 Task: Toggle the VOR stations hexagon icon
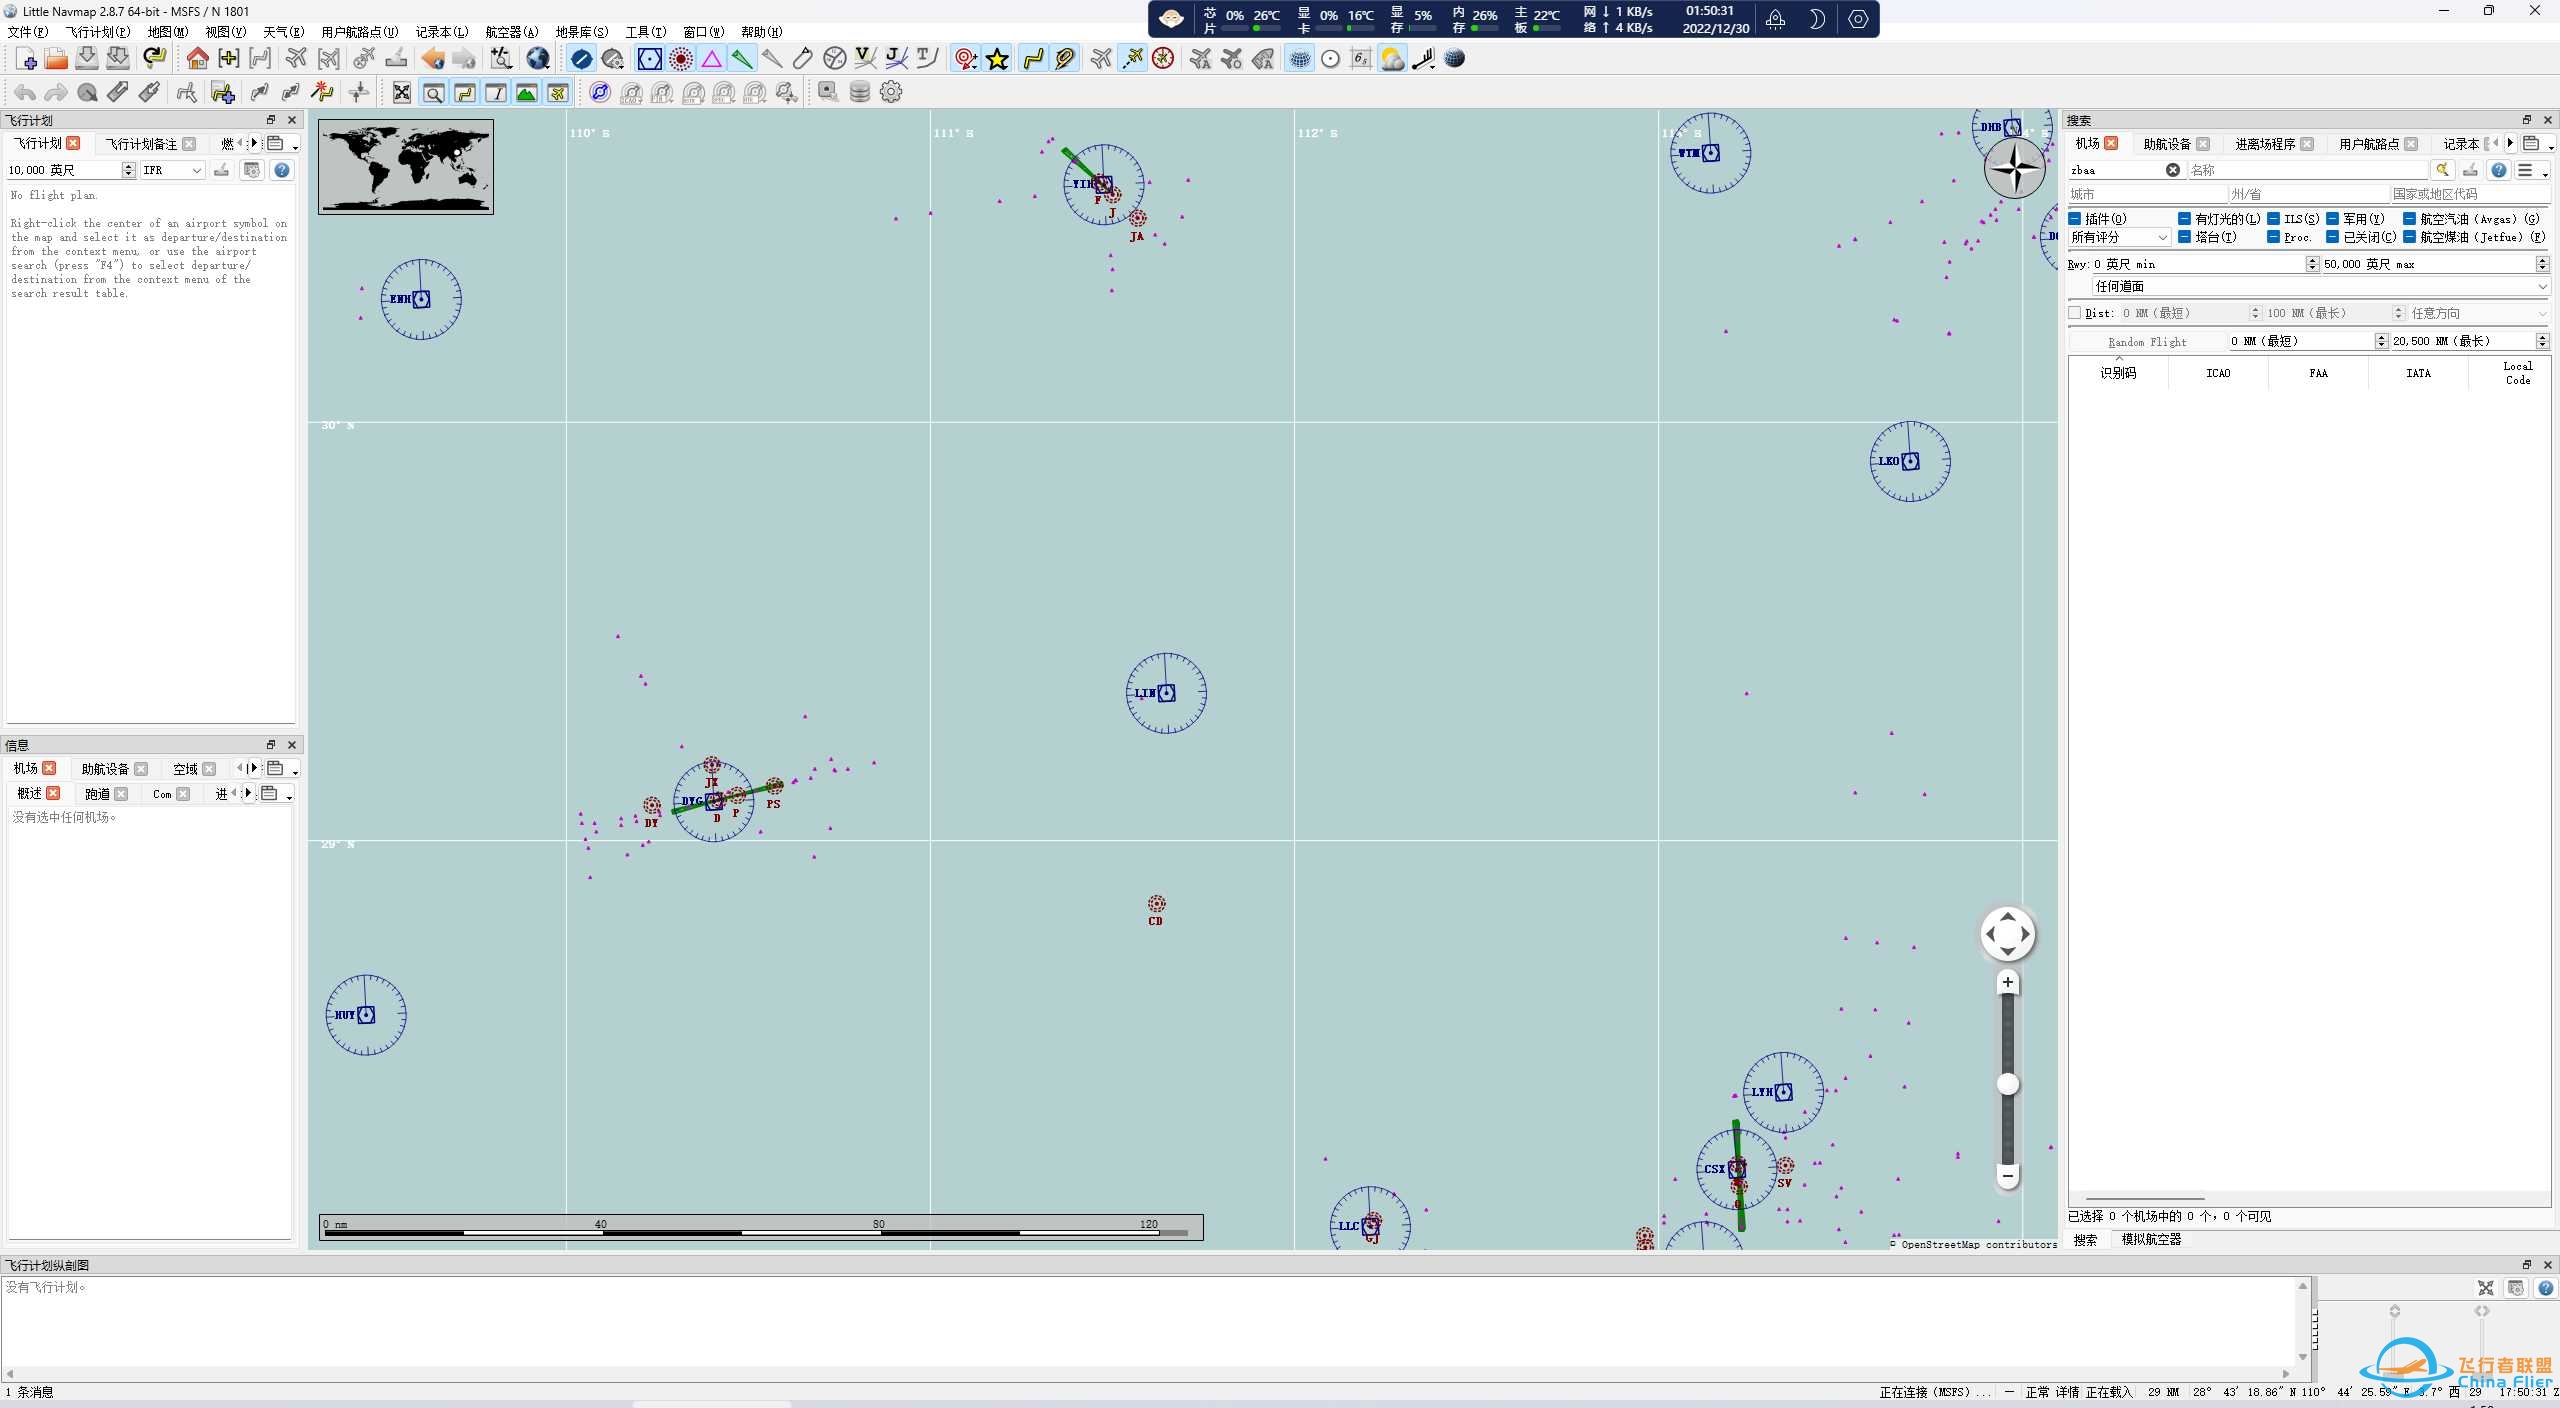(649, 59)
